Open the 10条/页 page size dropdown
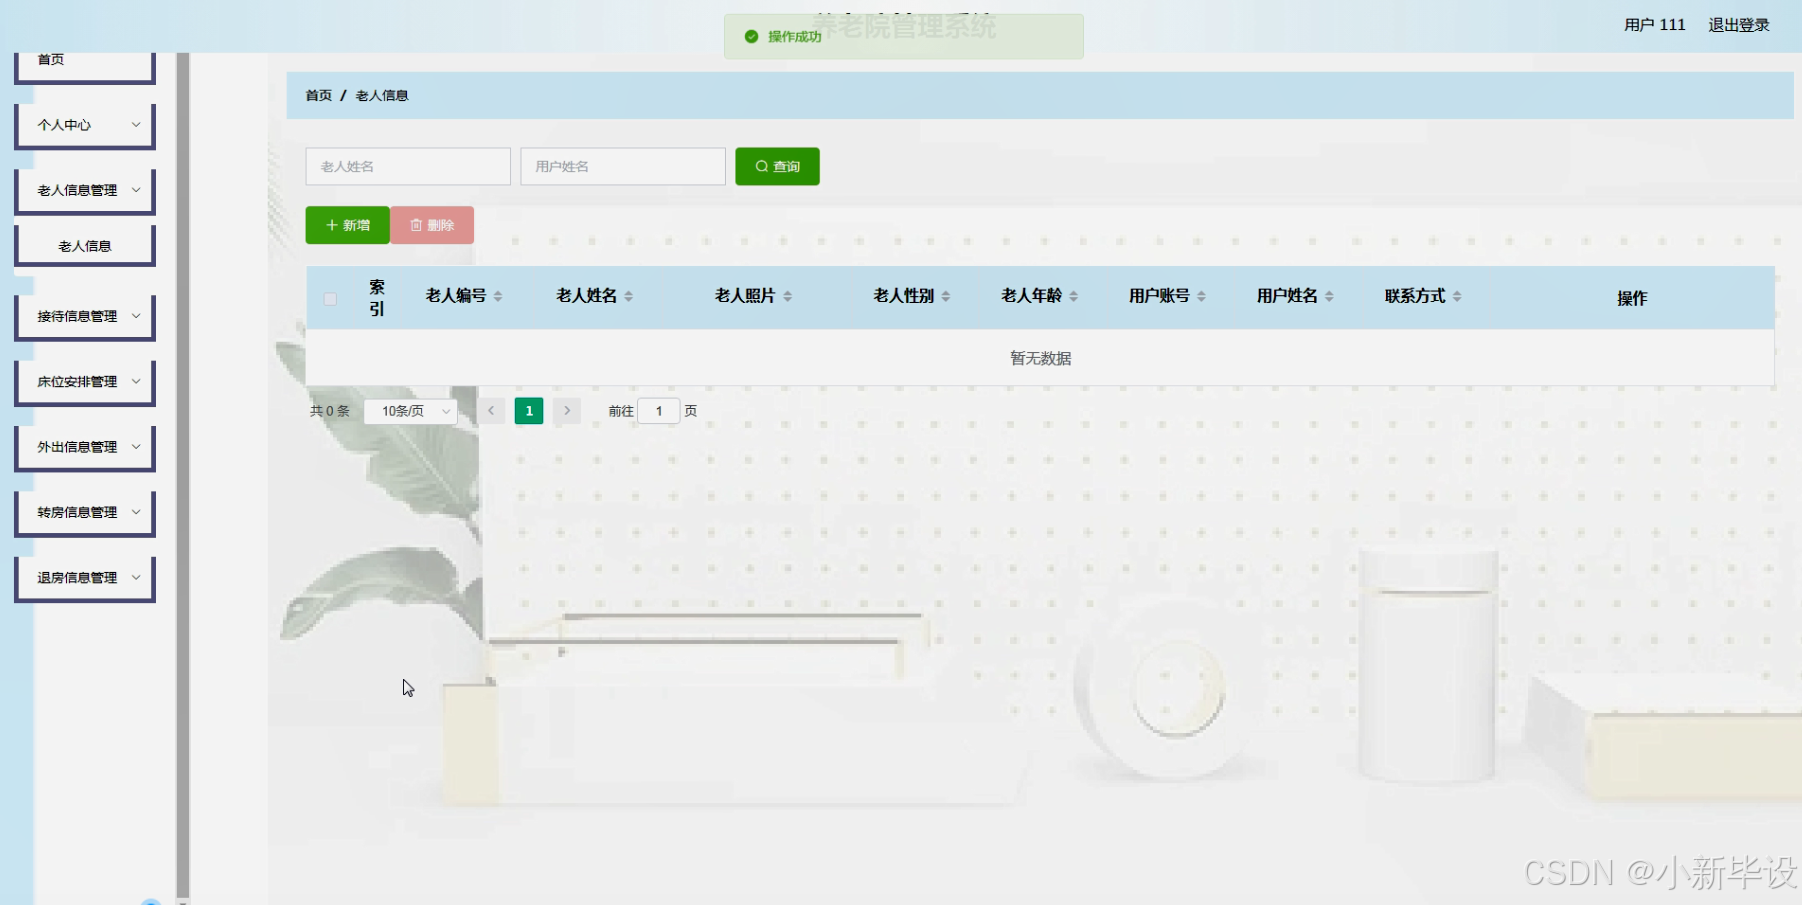This screenshot has width=1802, height=905. (410, 410)
